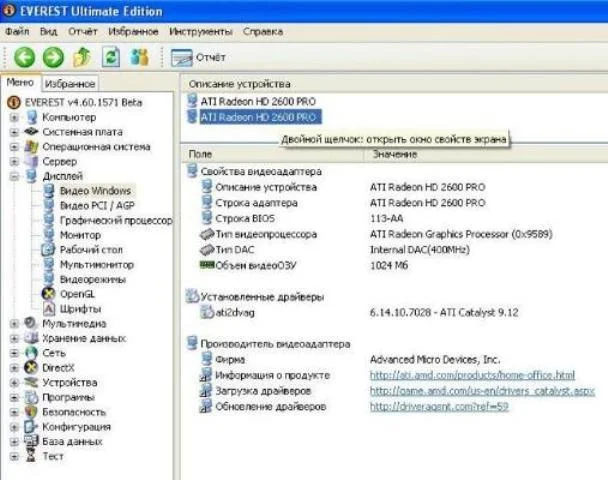Expand the Компьютер node
608x480 pixels.
tap(14, 117)
